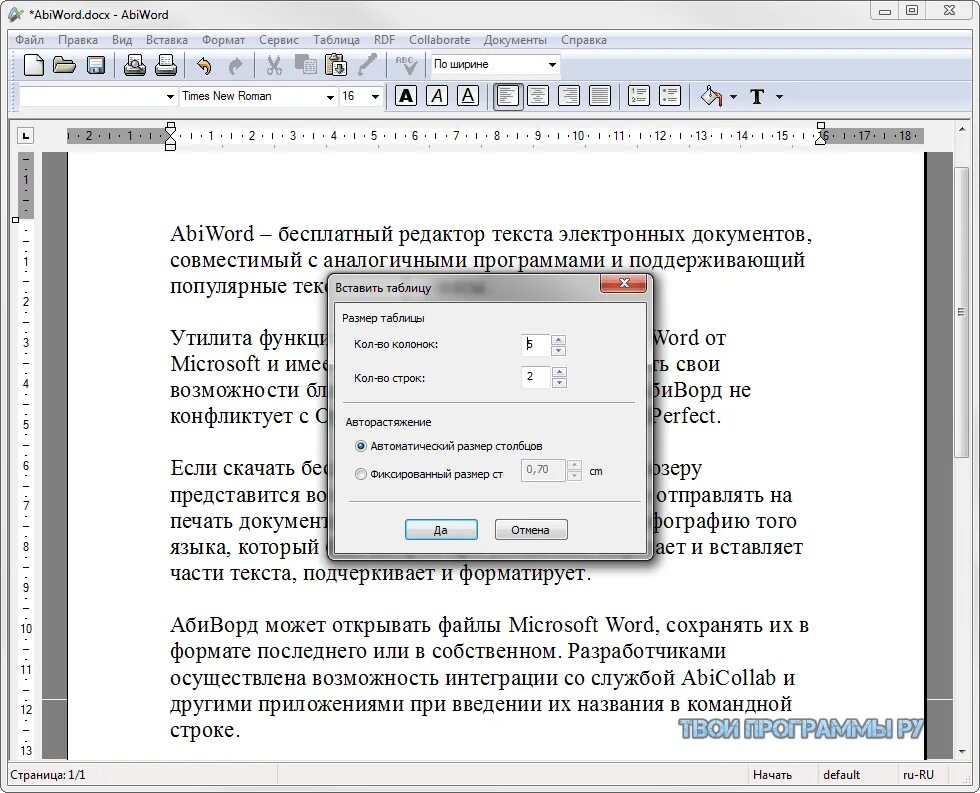The height and width of the screenshot is (793, 980).
Task: Toggle bold text formatting
Action: tap(406, 96)
